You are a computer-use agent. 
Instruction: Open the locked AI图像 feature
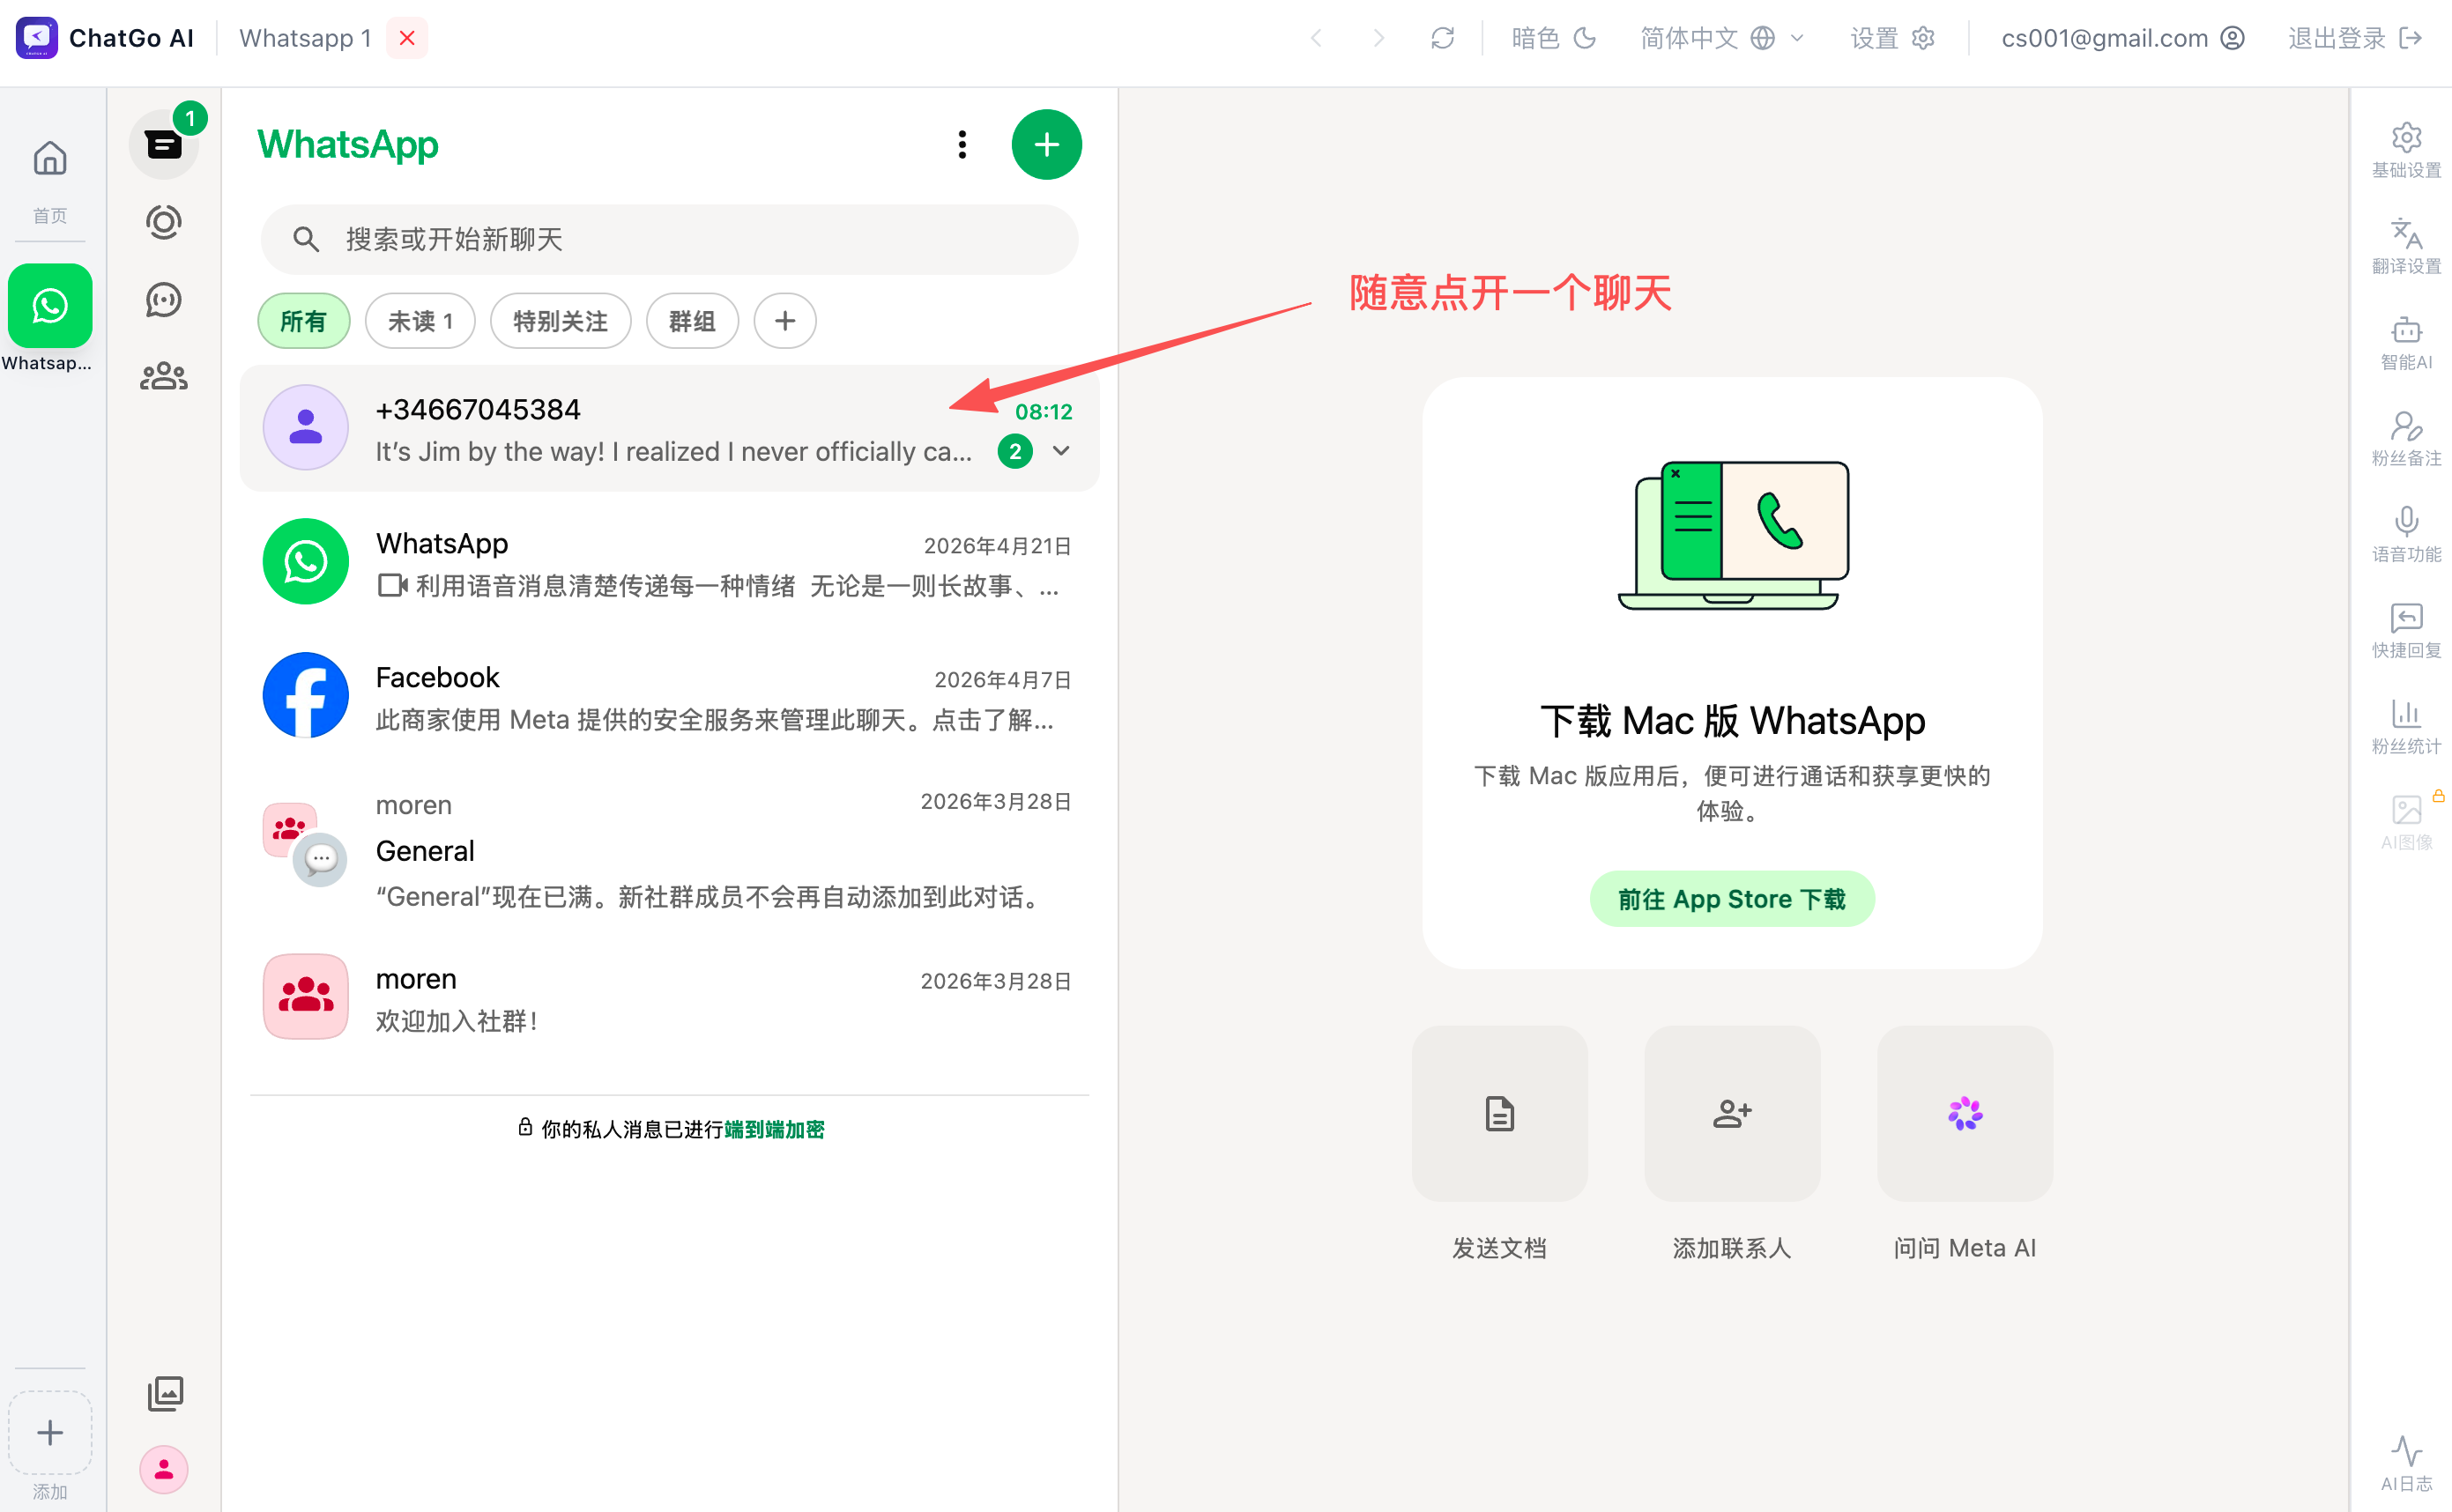coord(2406,822)
